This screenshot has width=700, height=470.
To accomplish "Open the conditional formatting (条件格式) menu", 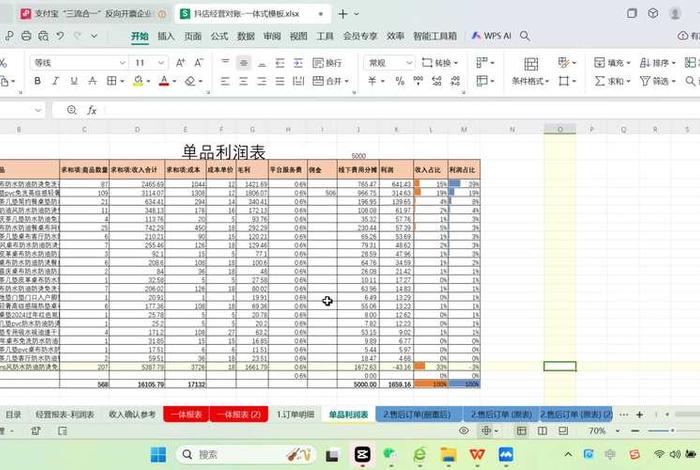I will tap(530, 71).
